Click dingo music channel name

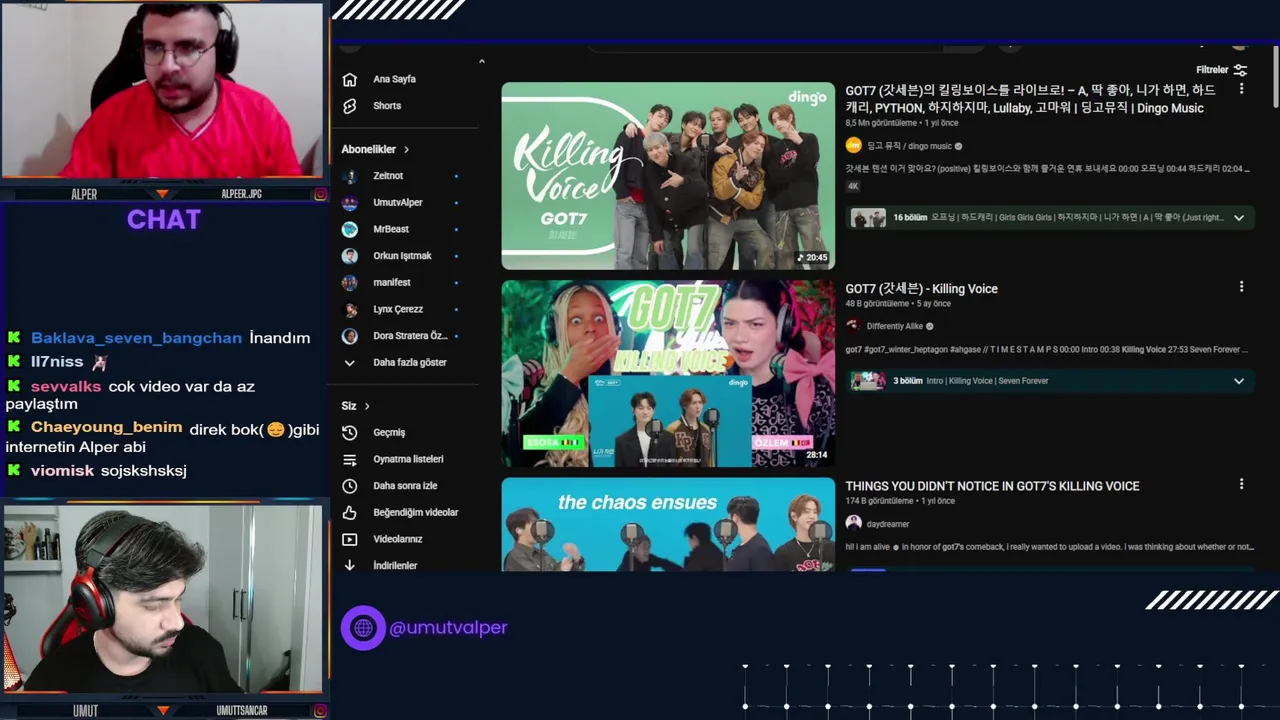click(909, 146)
